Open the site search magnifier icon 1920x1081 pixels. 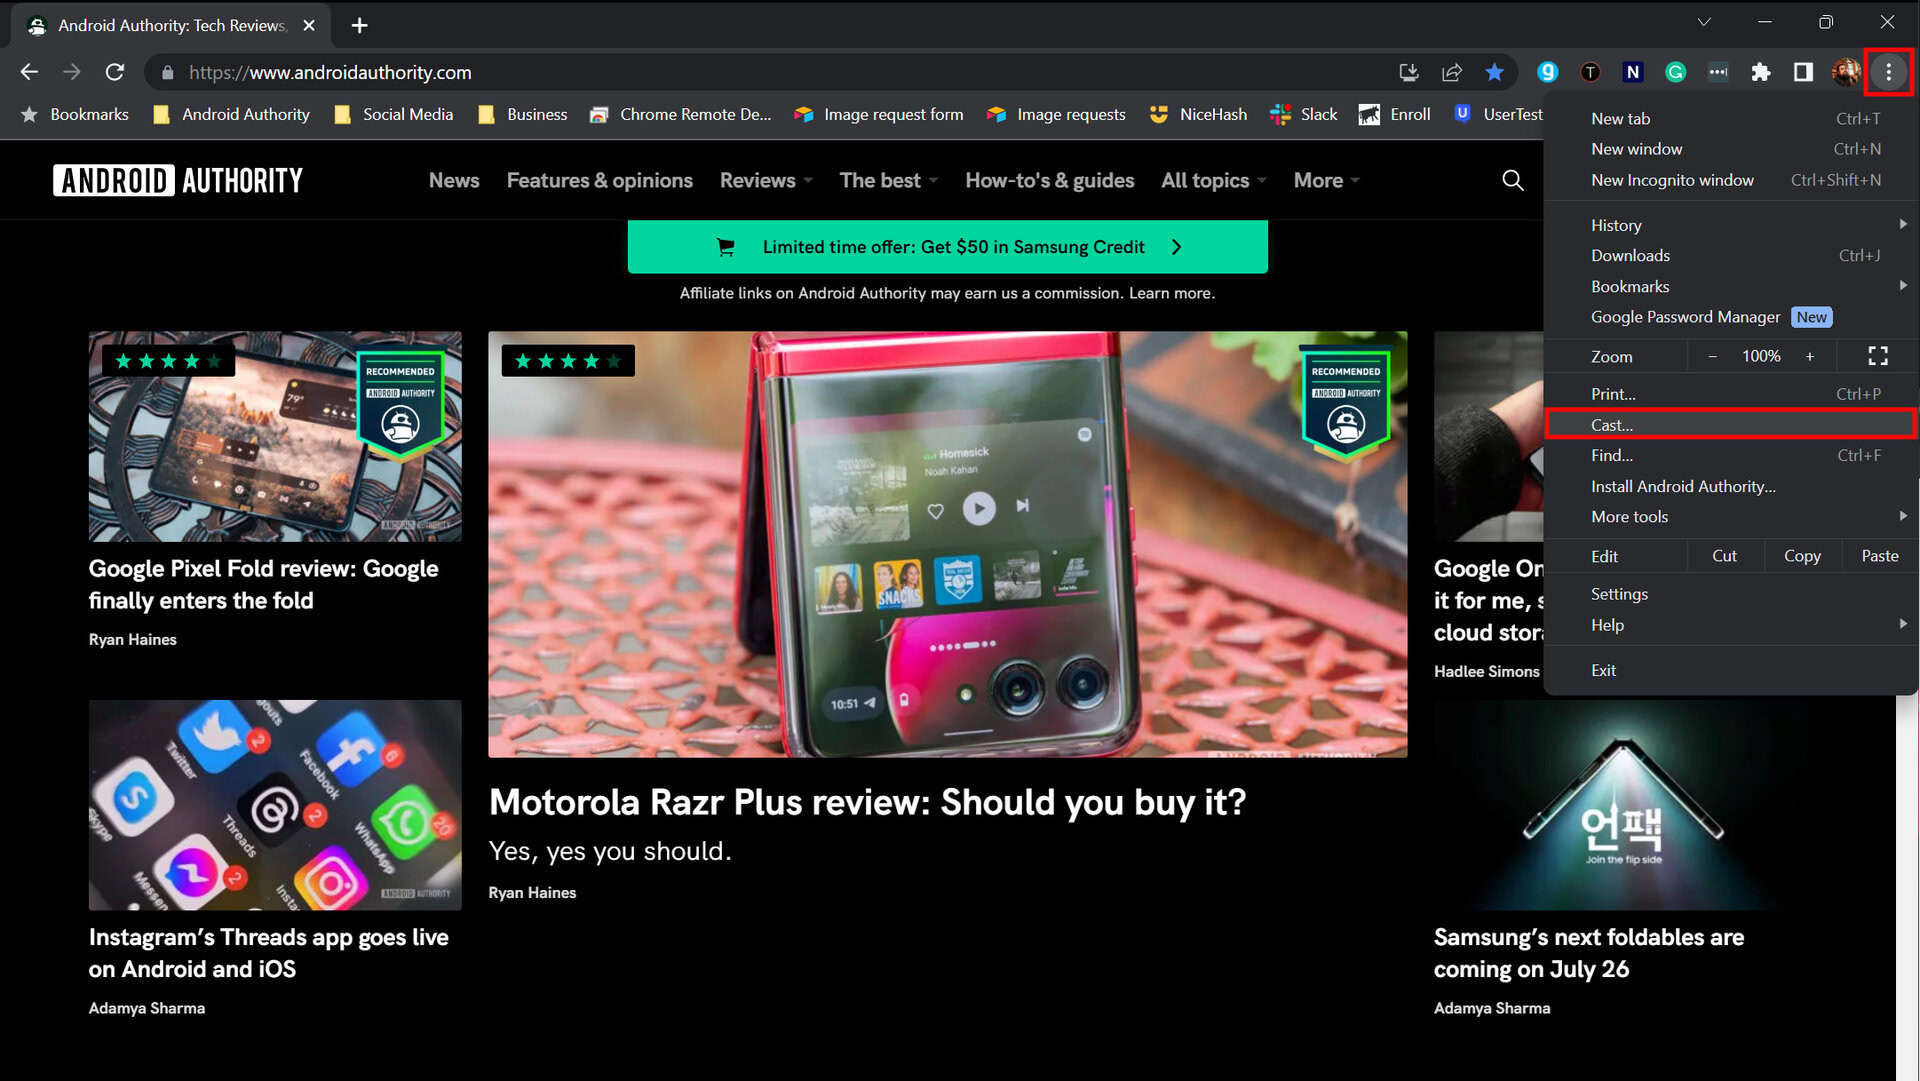pos(1513,180)
